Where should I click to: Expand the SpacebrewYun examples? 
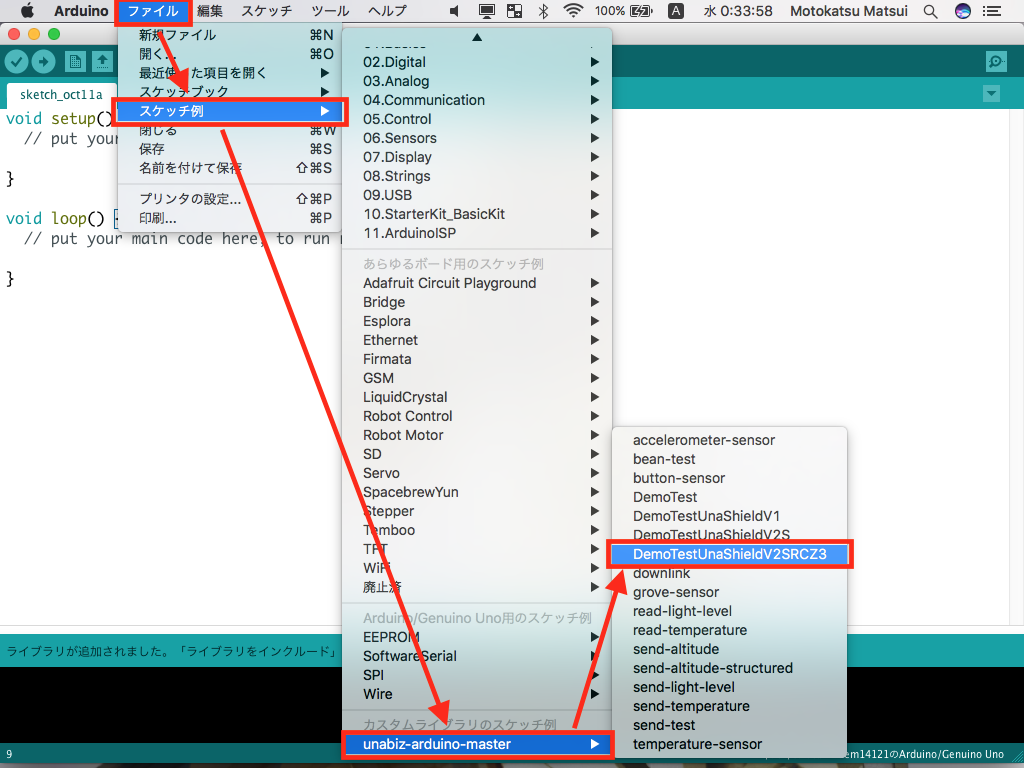tap(477, 491)
